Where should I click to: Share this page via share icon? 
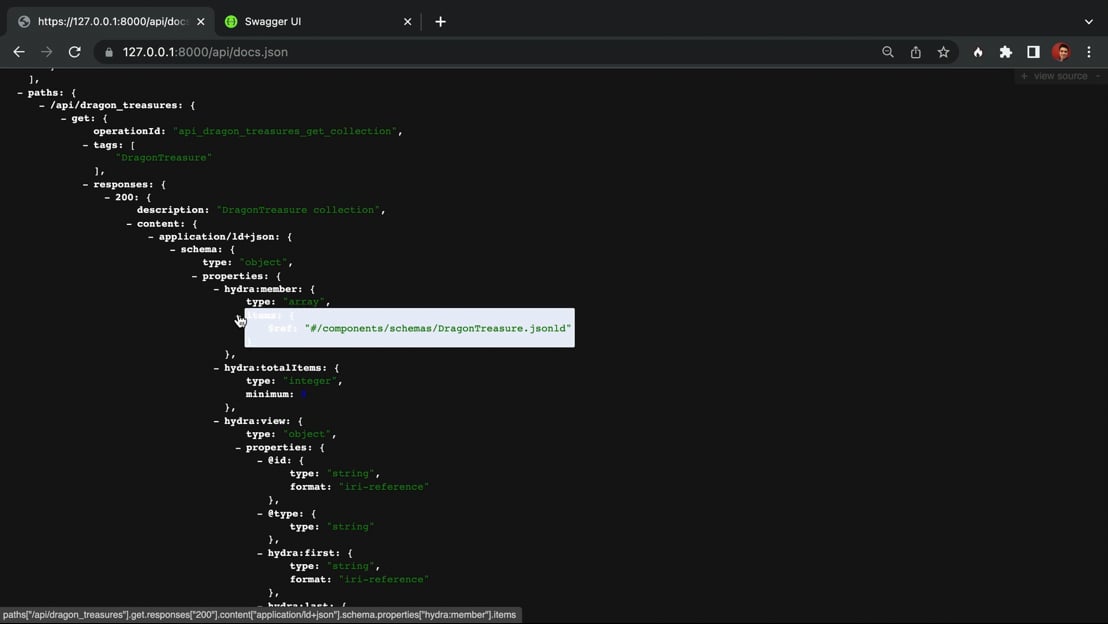[x=916, y=52]
